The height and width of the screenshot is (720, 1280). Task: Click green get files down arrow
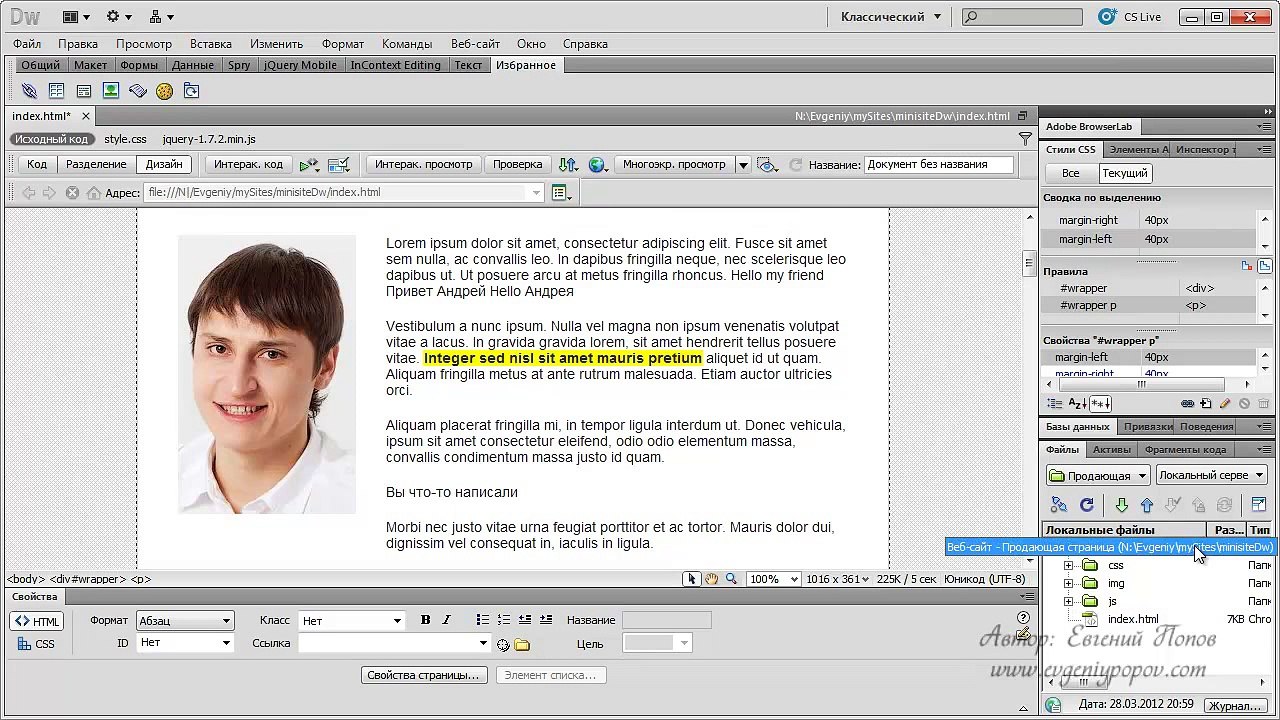coord(1121,505)
